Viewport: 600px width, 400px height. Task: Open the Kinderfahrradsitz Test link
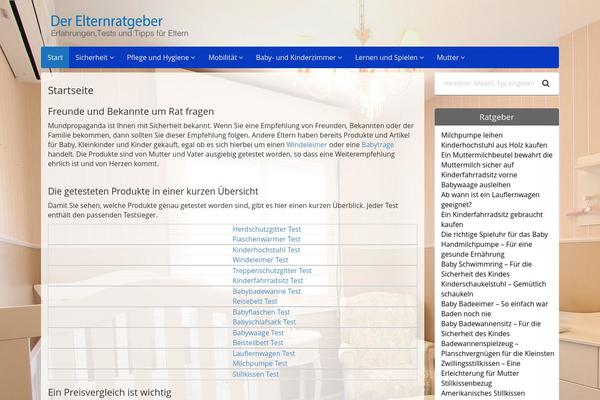pyautogui.click(x=267, y=280)
